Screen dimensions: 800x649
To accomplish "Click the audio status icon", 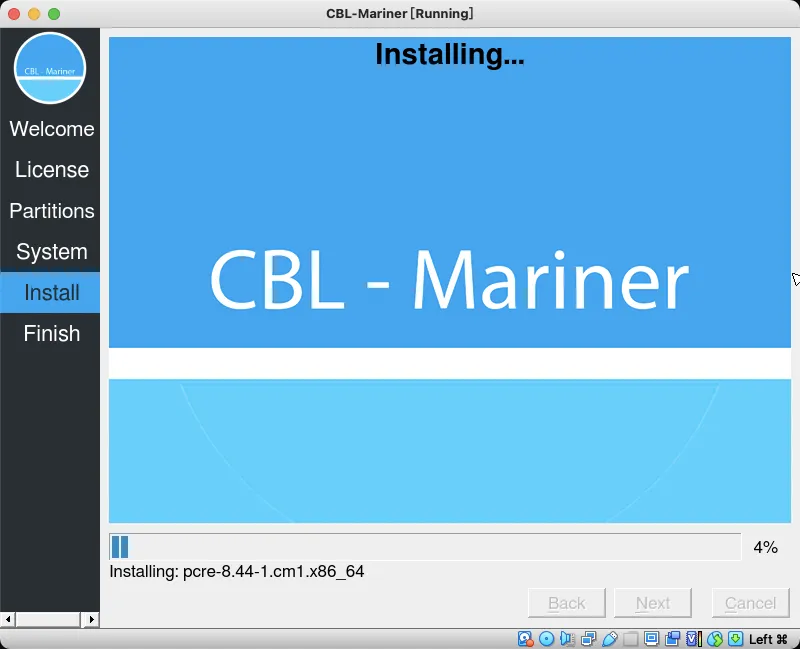I will click(568, 638).
